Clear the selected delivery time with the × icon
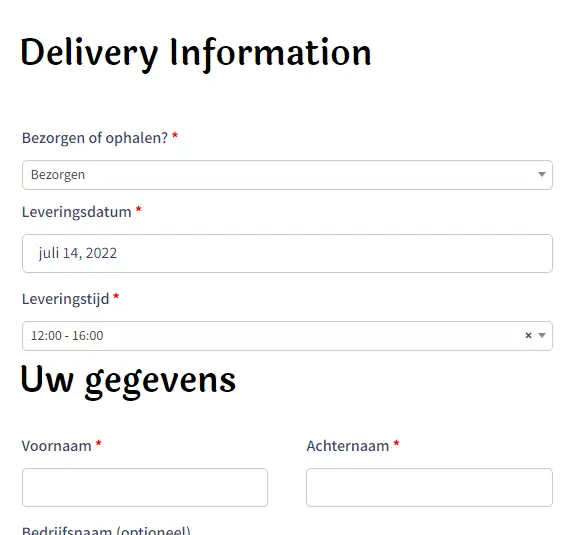 click(528, 335)
